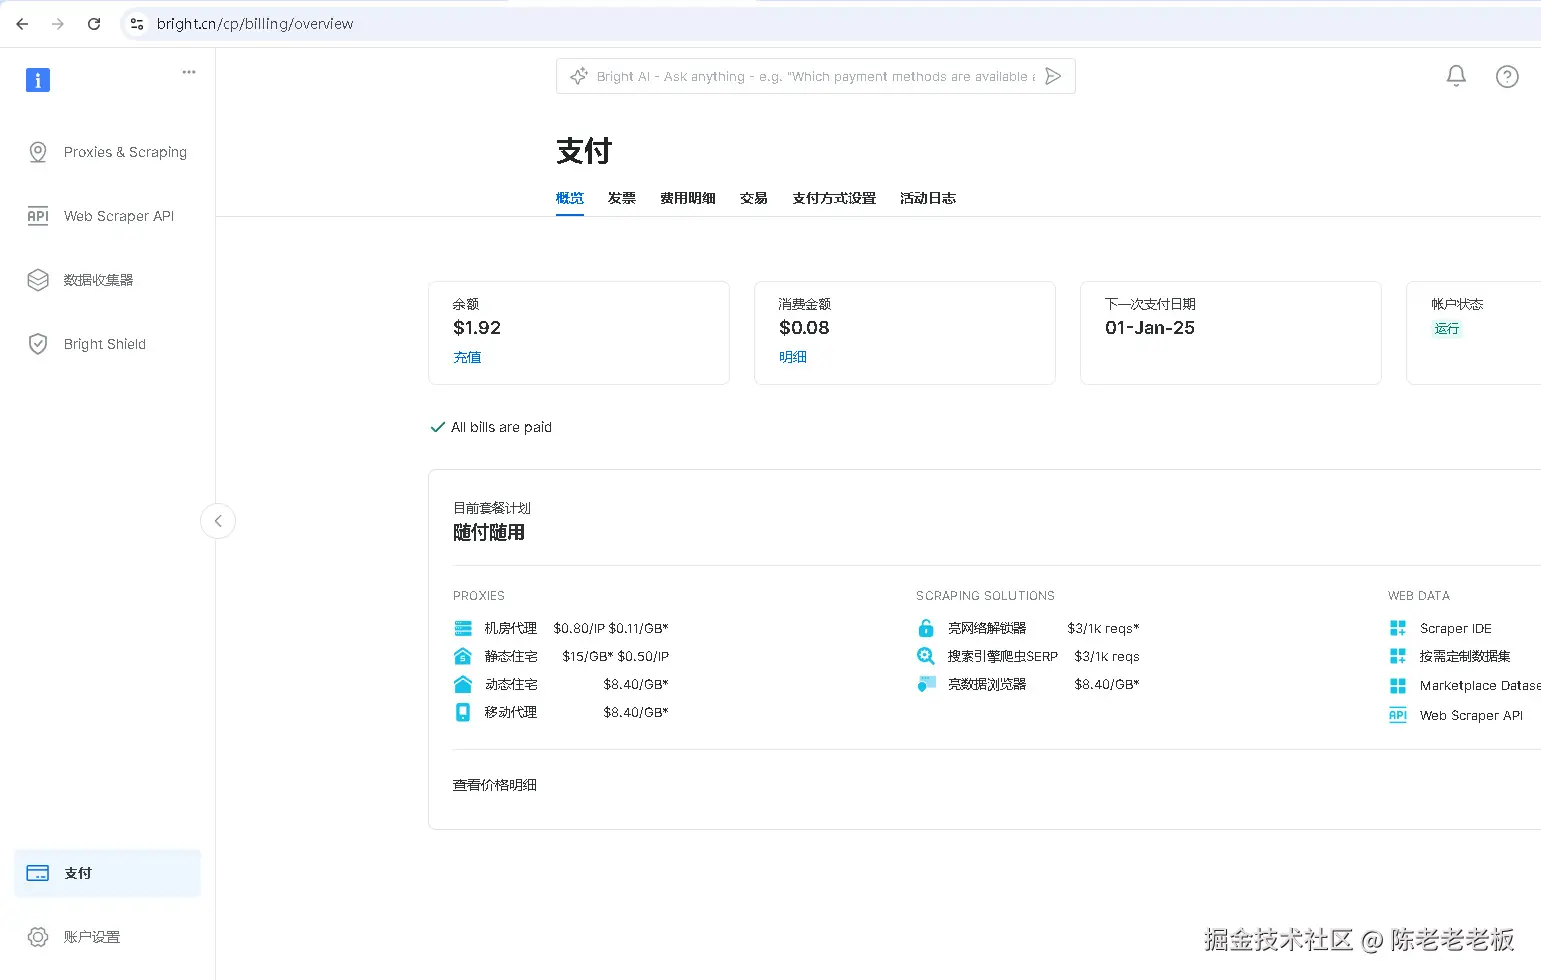Click the browser address bar URL
Screen dimensions: 1541x980
coord(255,24)
